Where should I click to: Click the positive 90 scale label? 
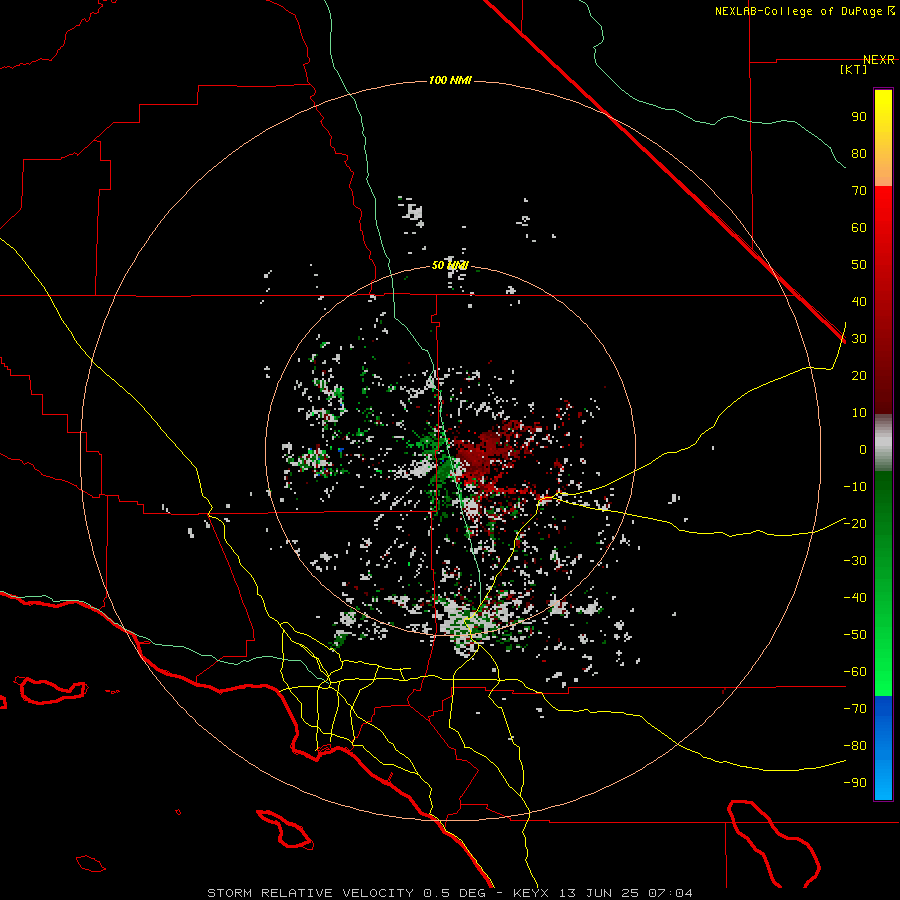coord(859,117)
